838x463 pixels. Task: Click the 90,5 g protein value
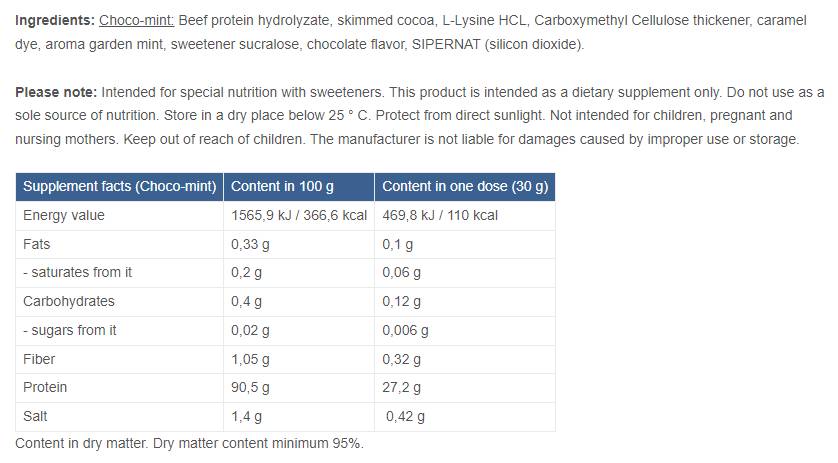(x=250, y=387)
